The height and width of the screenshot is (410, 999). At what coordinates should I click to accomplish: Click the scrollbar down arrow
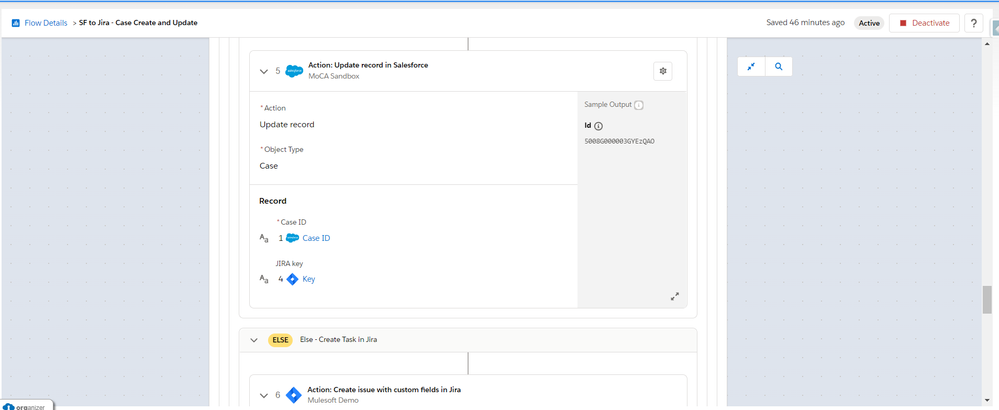tap(987, 400)
